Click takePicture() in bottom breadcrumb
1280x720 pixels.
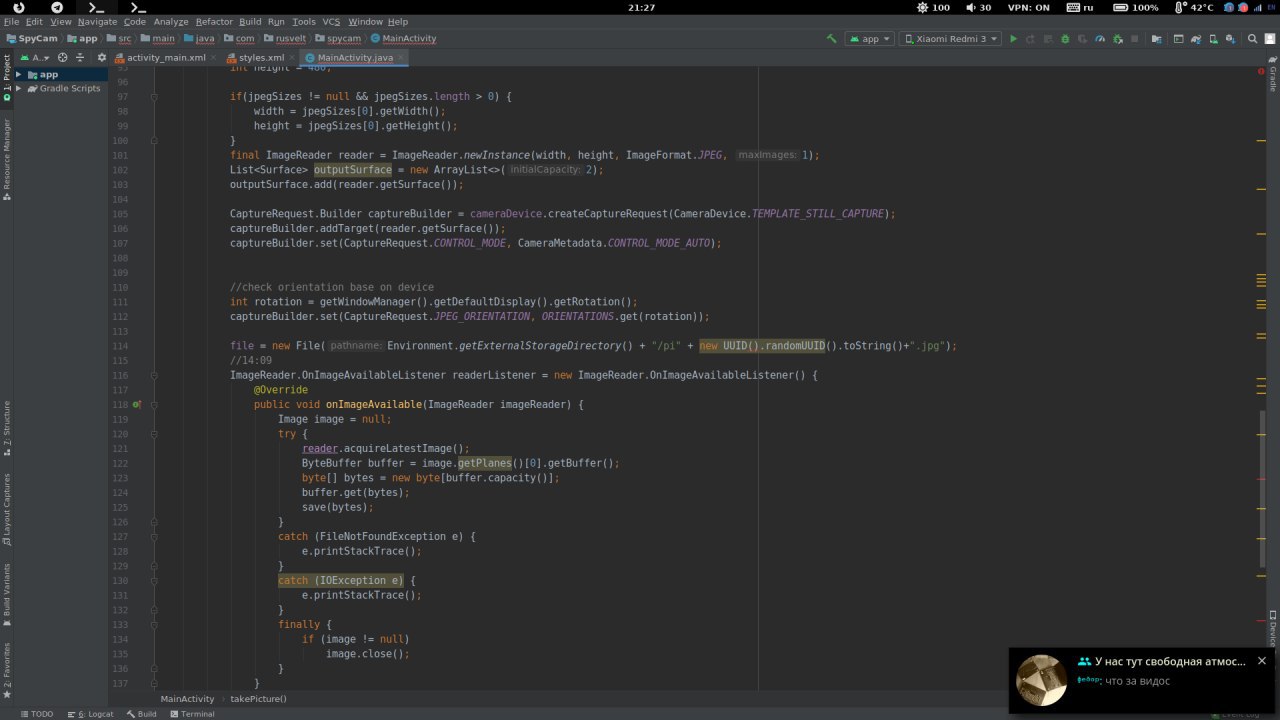point(258,699)
